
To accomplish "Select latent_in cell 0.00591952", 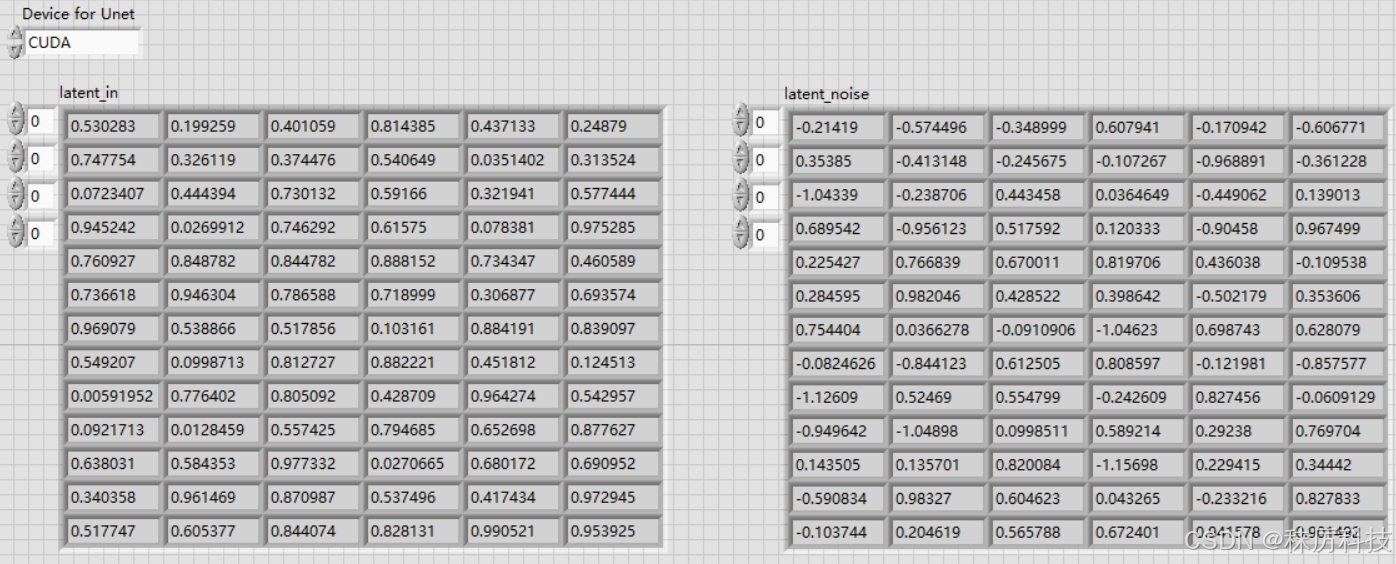I will pos(113,396).
